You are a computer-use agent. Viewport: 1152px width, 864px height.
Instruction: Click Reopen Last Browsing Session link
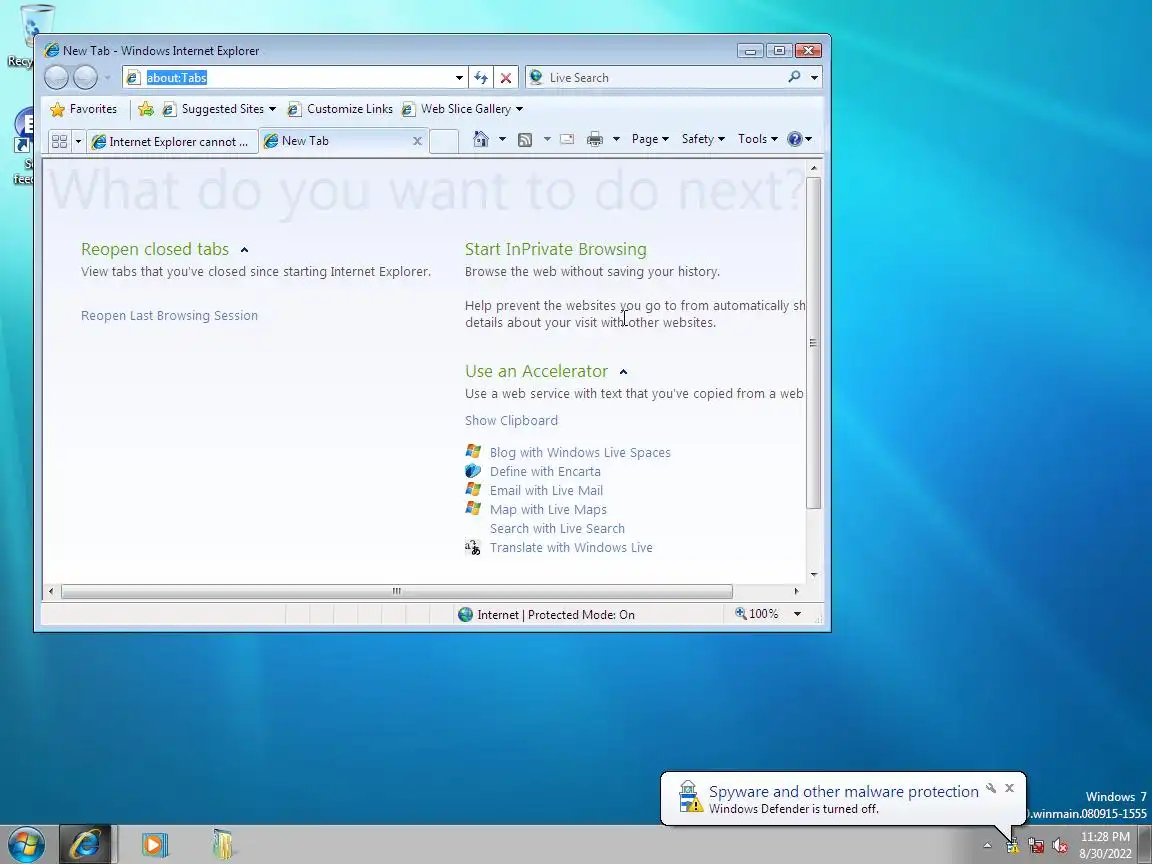[169, 315]
